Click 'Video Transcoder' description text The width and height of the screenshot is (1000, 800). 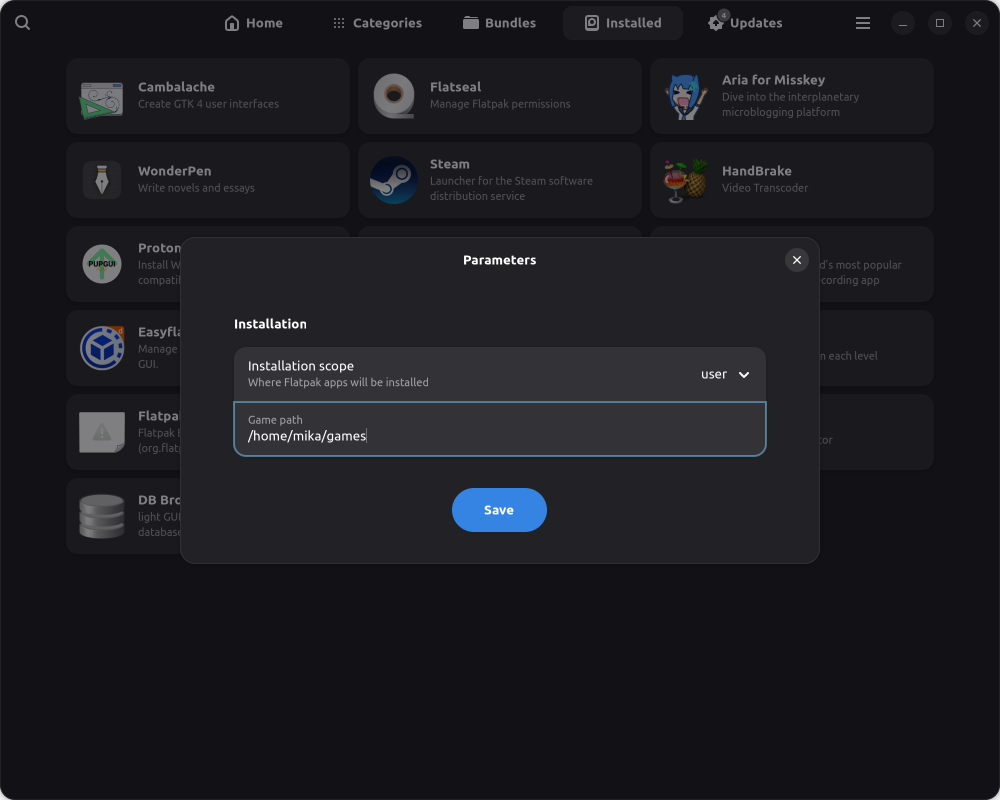pyautogui.click(x=765, y=188)
